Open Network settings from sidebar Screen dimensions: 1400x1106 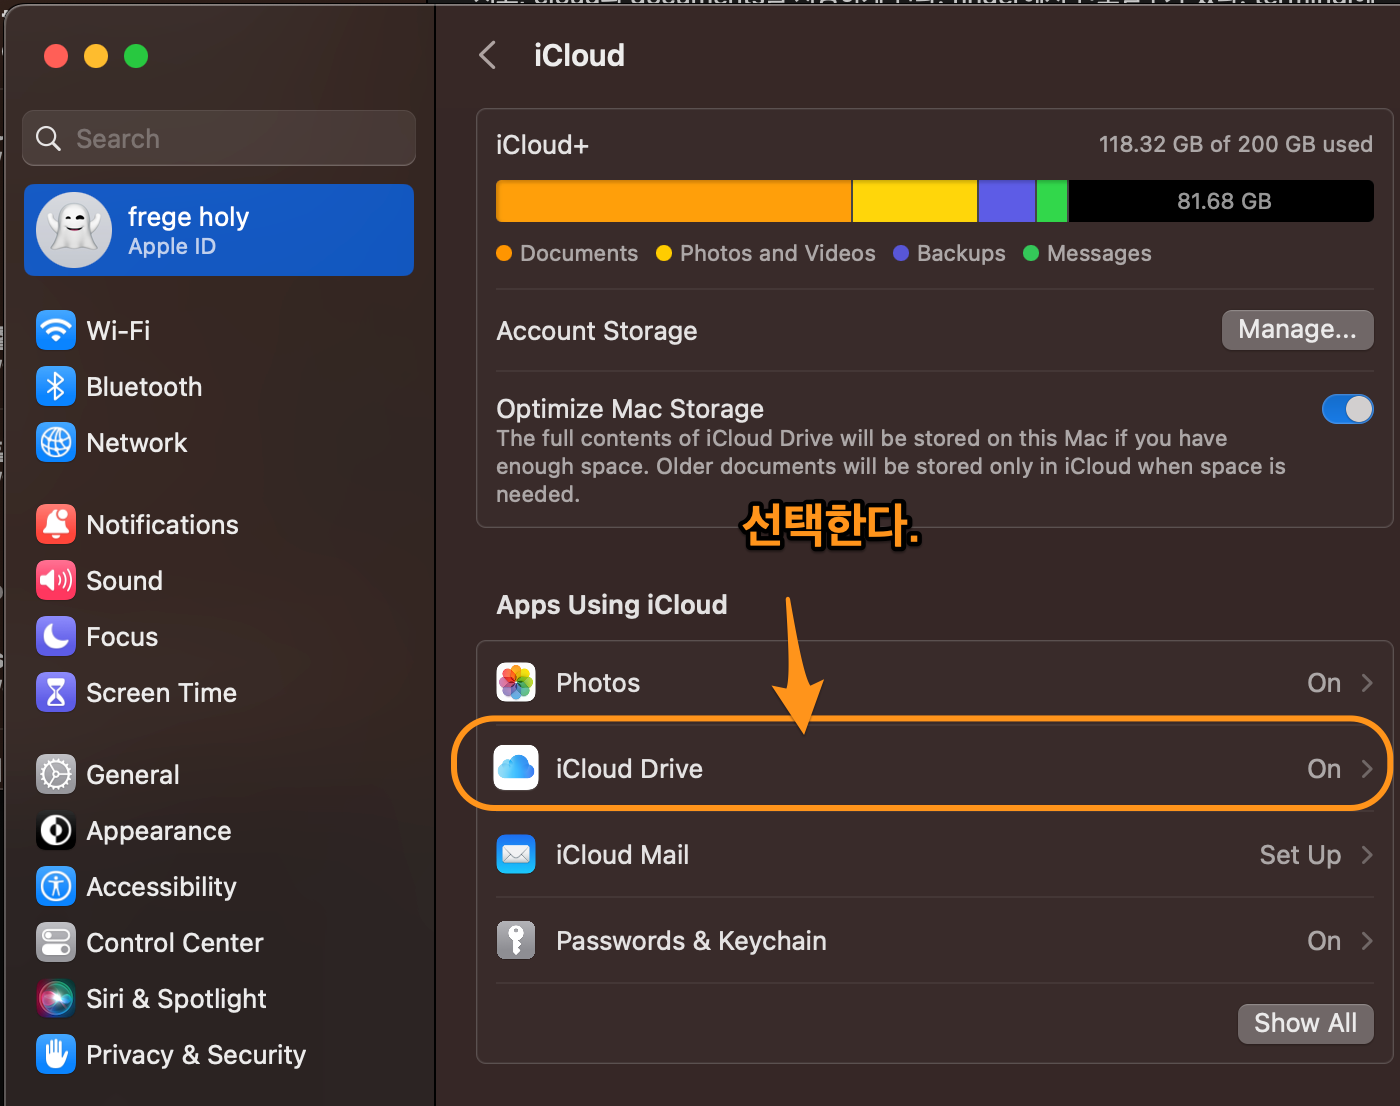[55, 442]
